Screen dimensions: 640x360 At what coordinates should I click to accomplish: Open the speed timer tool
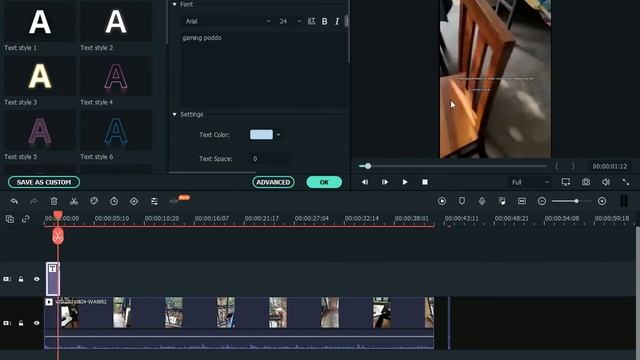[114, 201]
